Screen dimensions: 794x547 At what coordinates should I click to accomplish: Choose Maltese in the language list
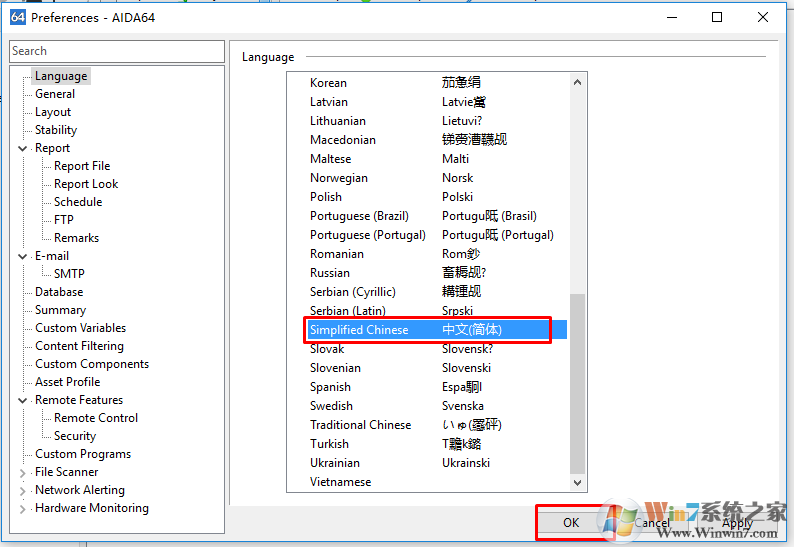[x=428, y=159]
